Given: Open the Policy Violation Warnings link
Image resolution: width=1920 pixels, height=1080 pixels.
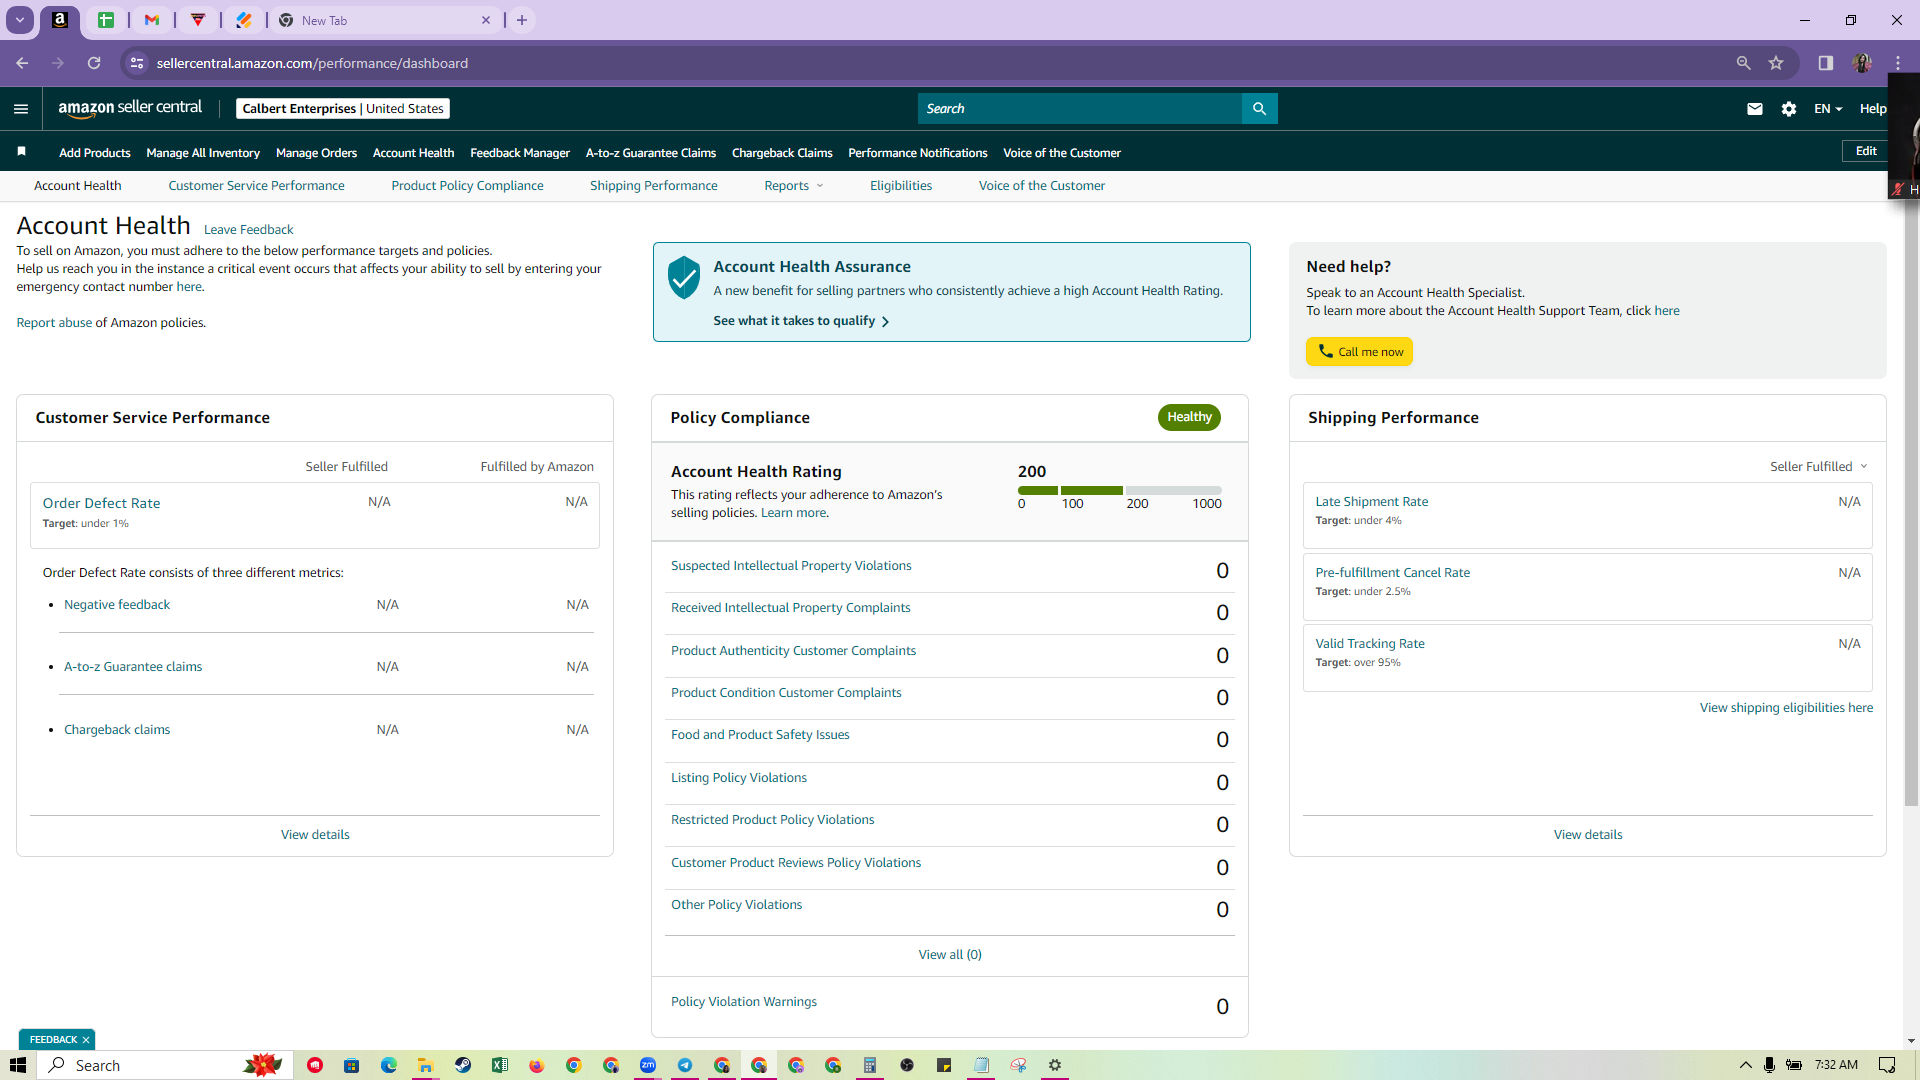Looking at the screenshot, I should pos(744,1002).
